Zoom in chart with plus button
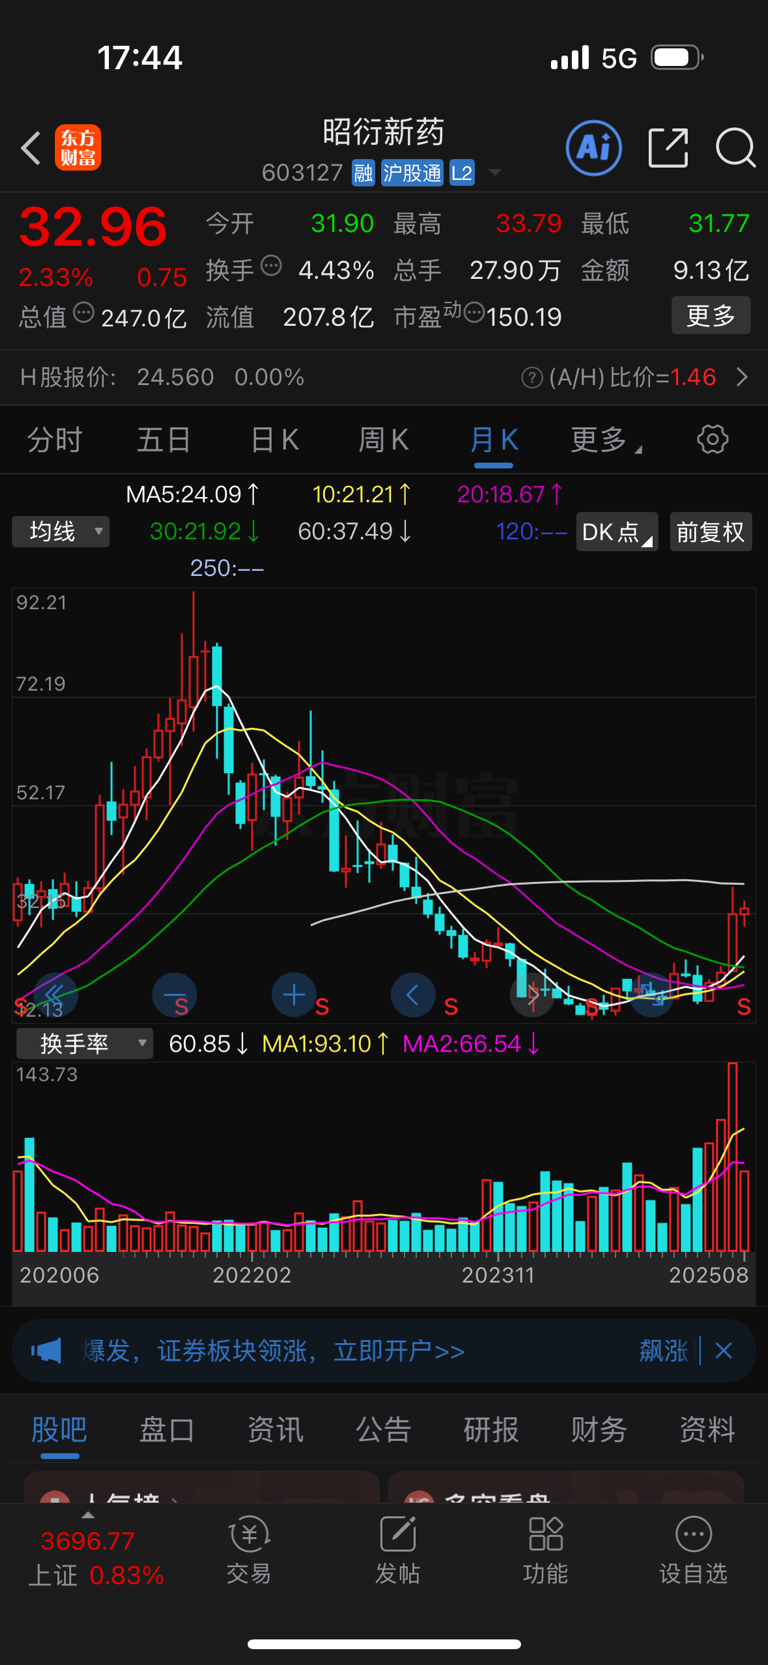This screenshot has height=1665, width=769. coord(294,995)
